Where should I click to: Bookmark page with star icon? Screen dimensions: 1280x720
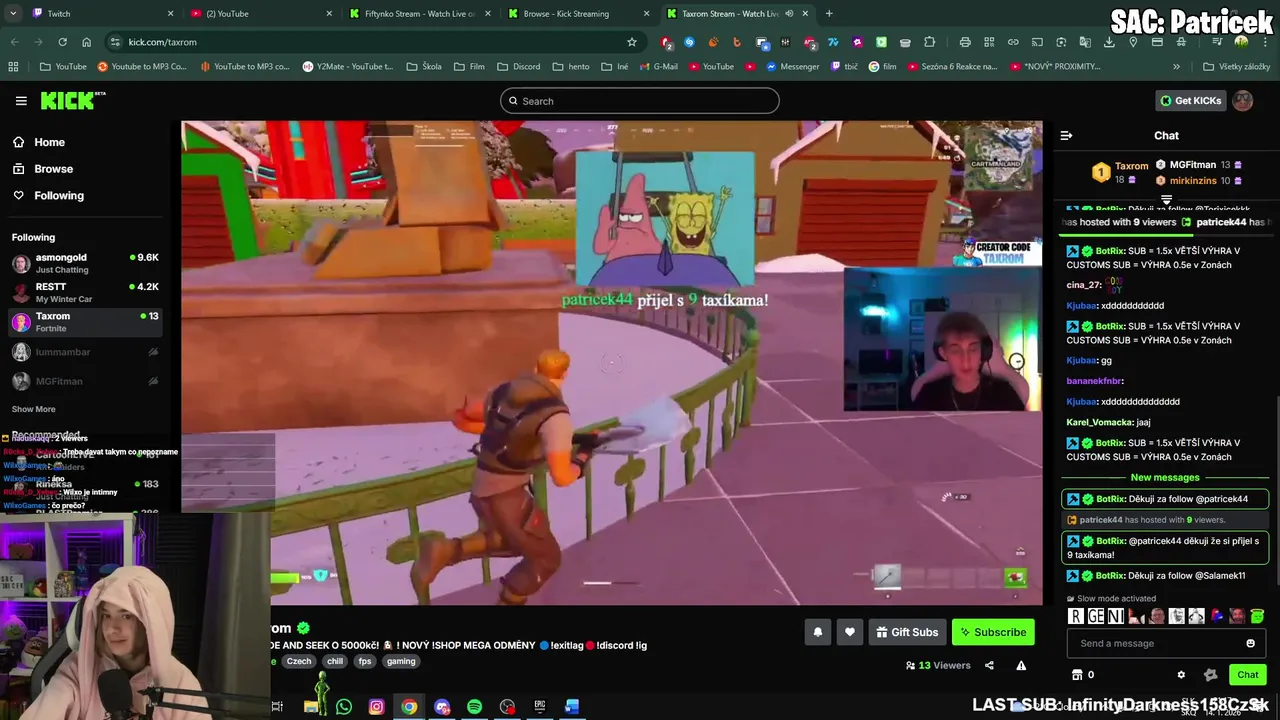[632, 42]
